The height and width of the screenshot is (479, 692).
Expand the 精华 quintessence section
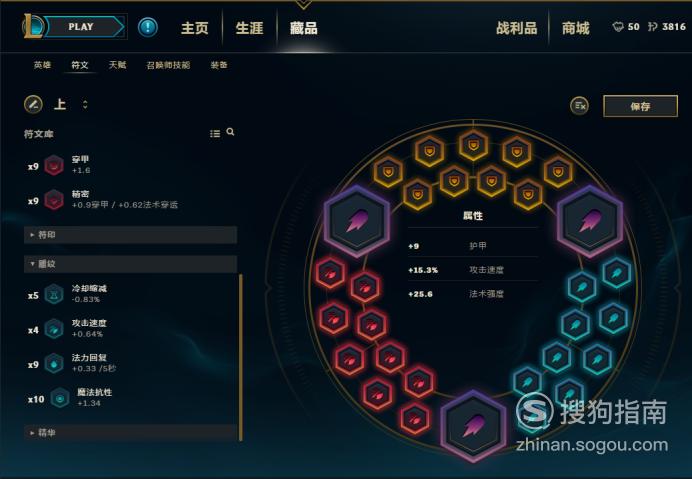(131, 433)
